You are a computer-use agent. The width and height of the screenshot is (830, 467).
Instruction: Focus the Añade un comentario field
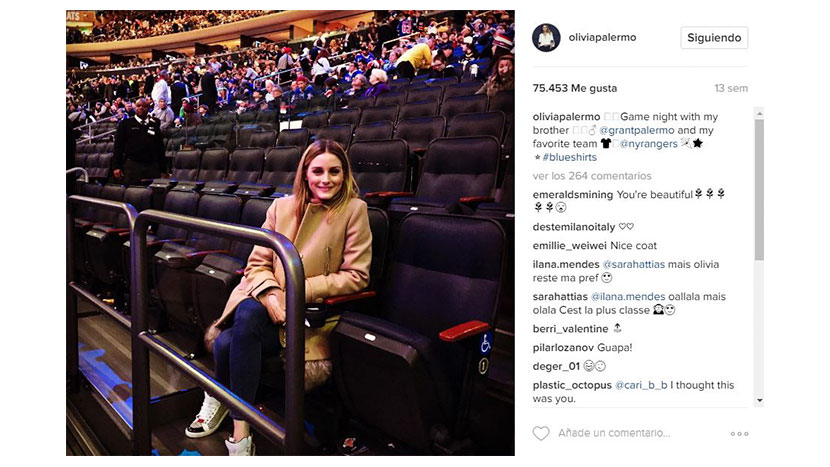pos(614,433)
